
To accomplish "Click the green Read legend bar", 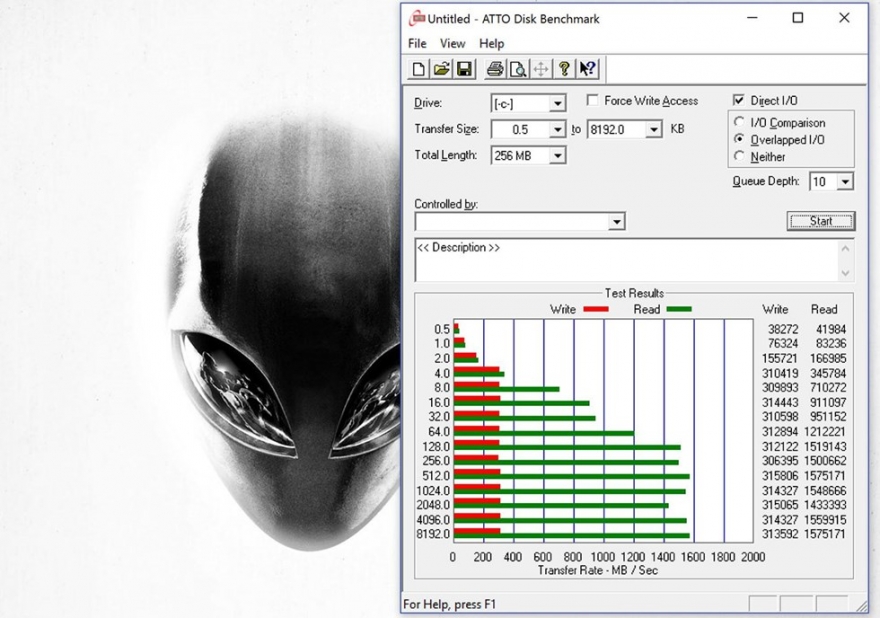I will pyautogui.click(x=678, y=309).
